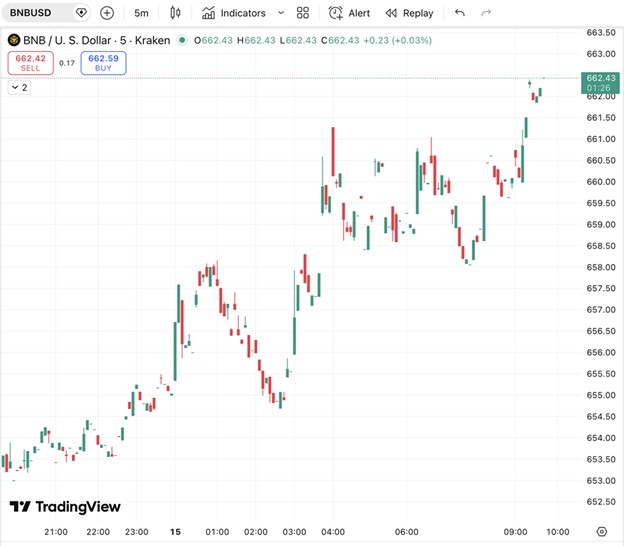Click the add symbol plus icon
The image size is (624, 546).
click(107, 13)
